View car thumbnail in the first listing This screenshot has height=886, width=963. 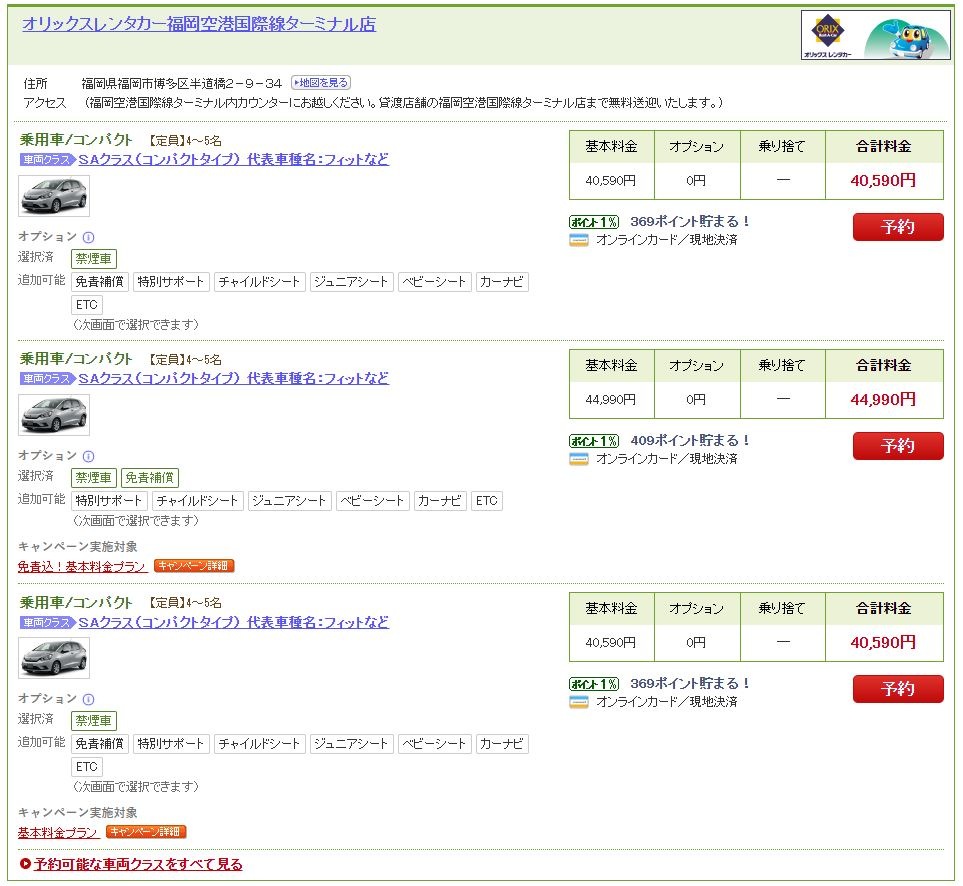click(54, 196)
